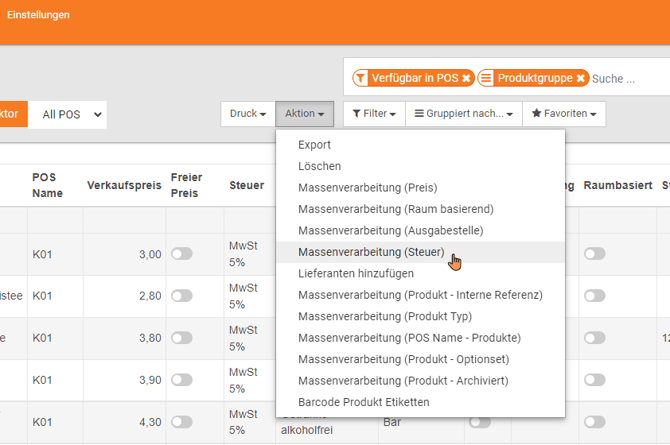
Task: Toggle Freier Preis switch for 2,80 row
Action: click(x=181, y=296)
